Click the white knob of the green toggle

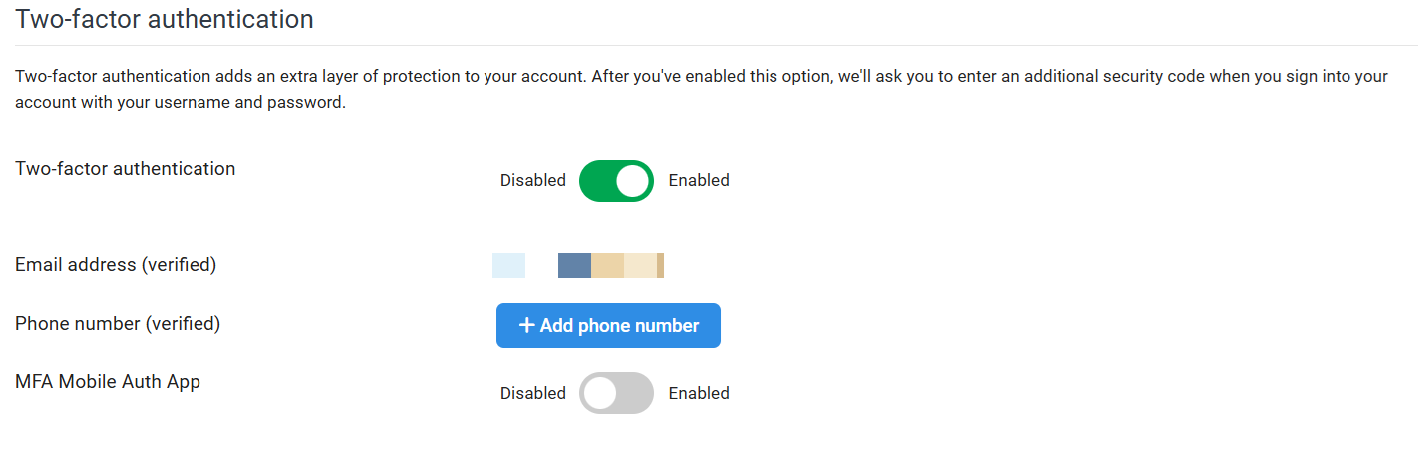pos(632,181)
